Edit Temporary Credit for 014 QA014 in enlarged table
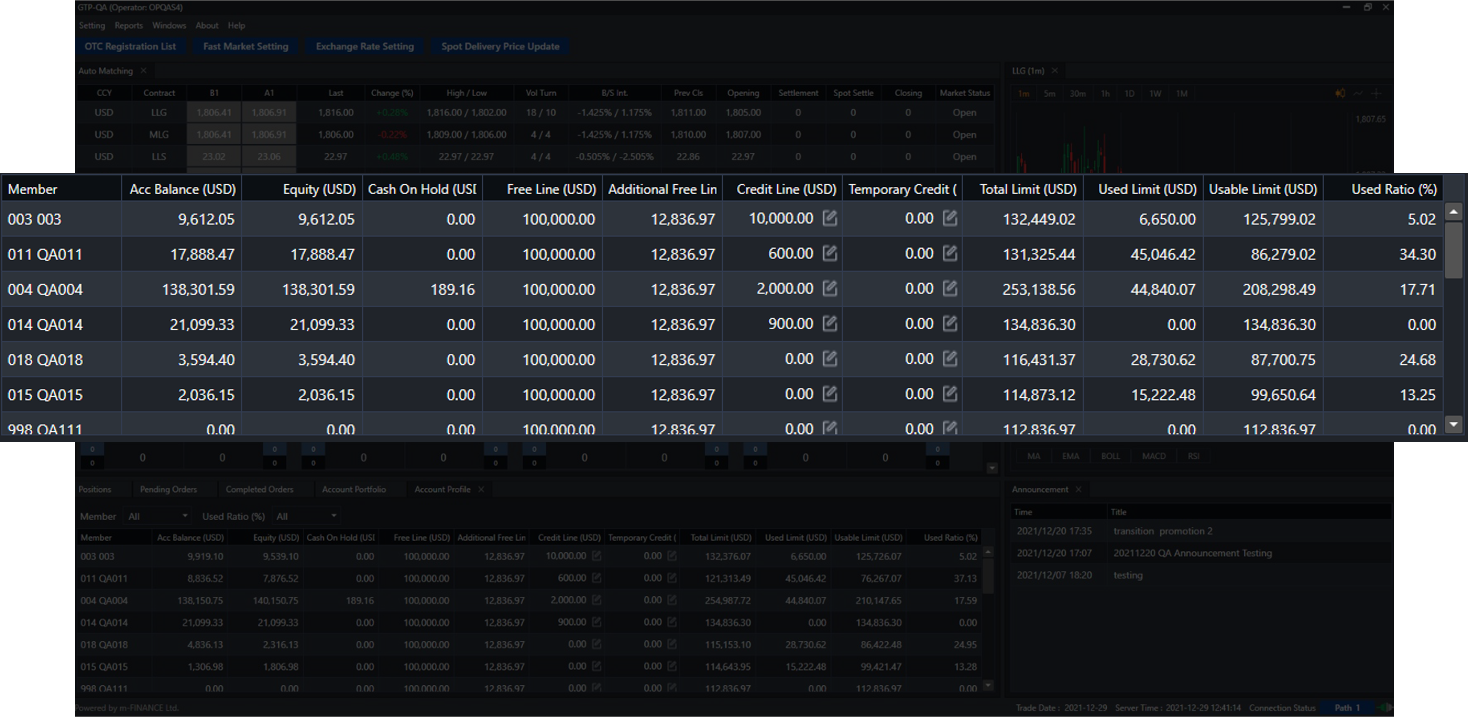 950,324
